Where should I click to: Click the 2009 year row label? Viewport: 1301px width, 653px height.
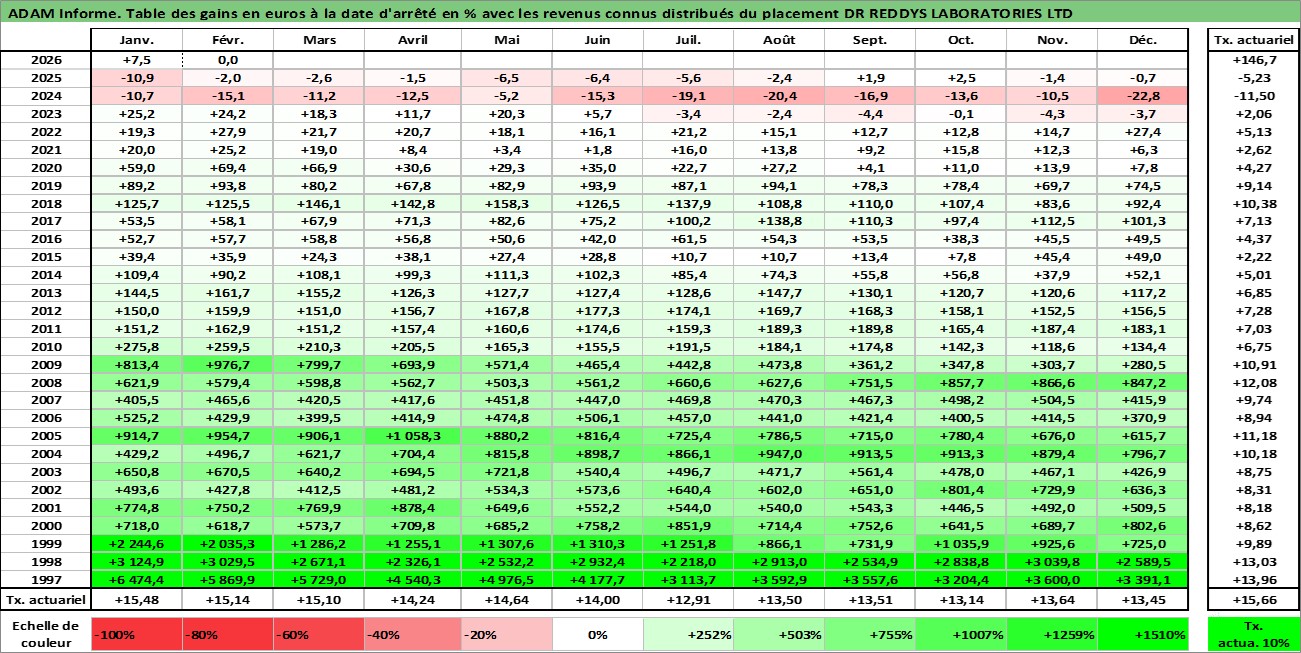coord(46,365)
